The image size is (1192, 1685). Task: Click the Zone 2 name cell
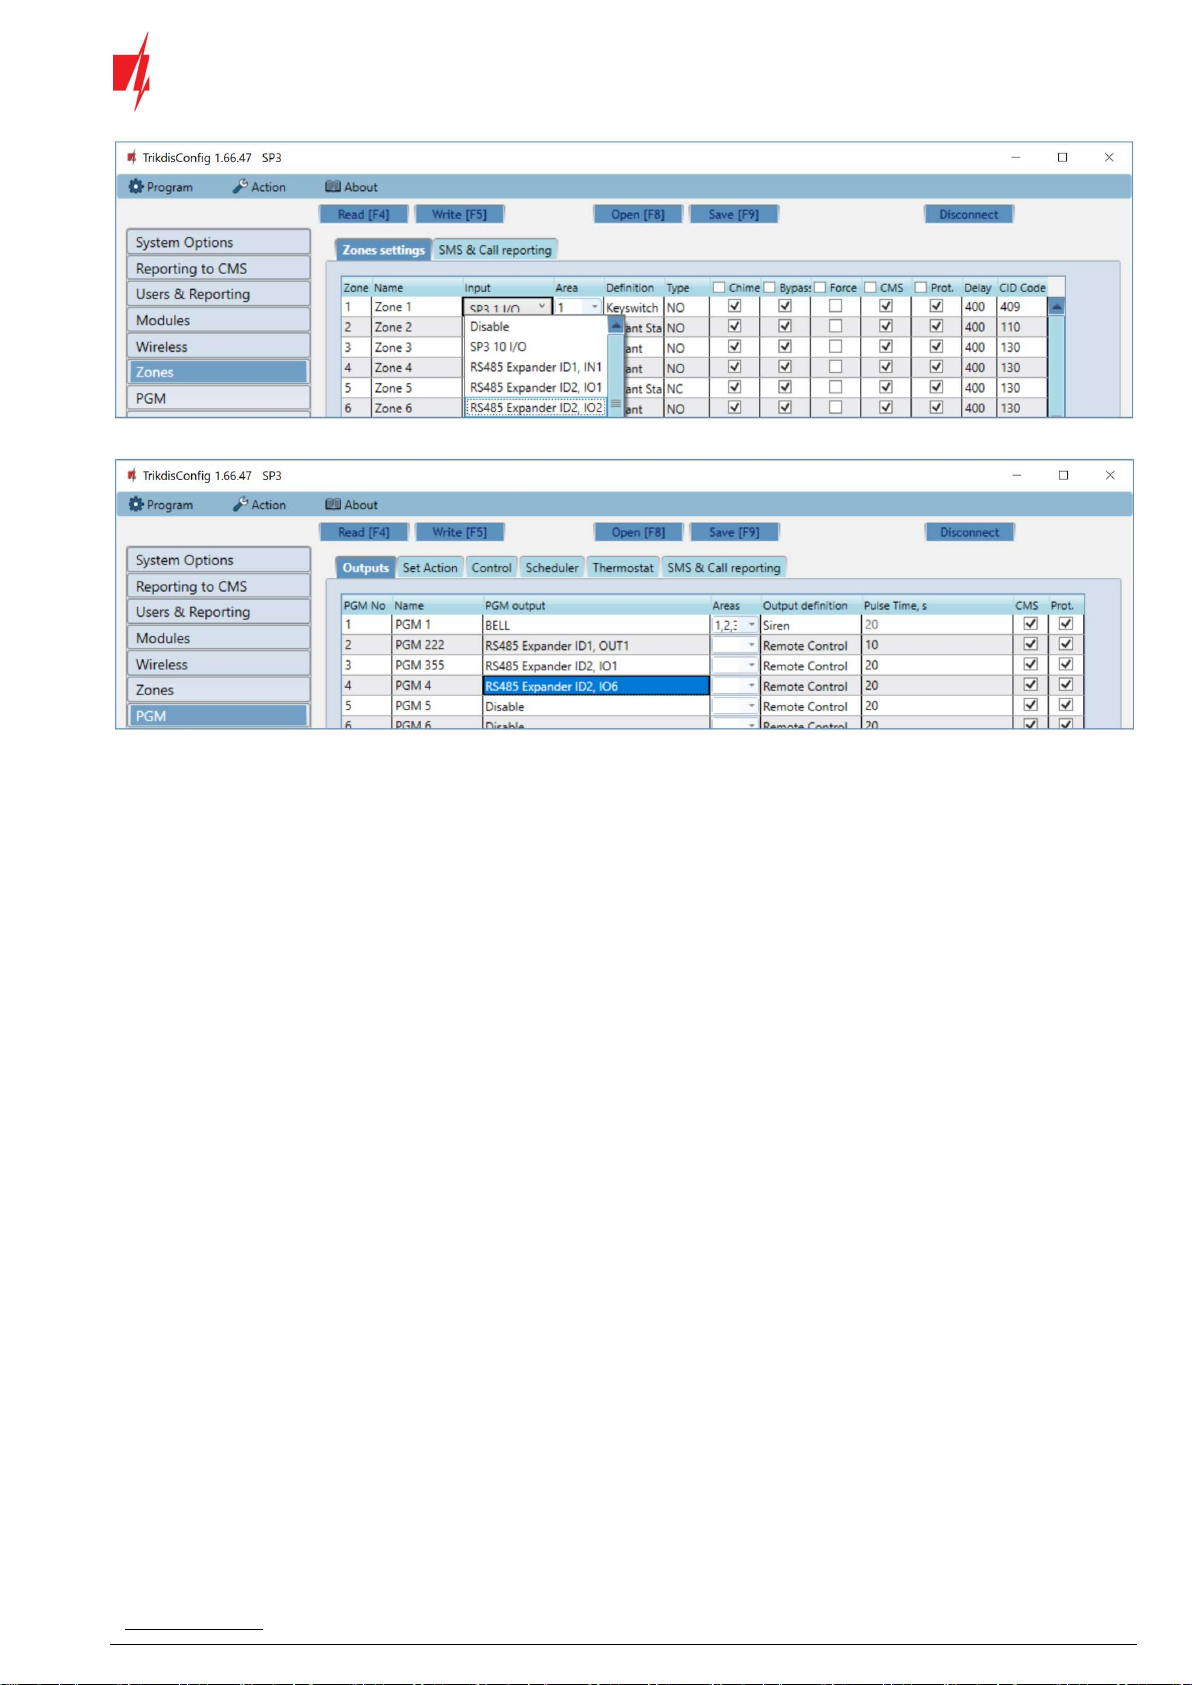pyautogui.click(x=416, y=327)
